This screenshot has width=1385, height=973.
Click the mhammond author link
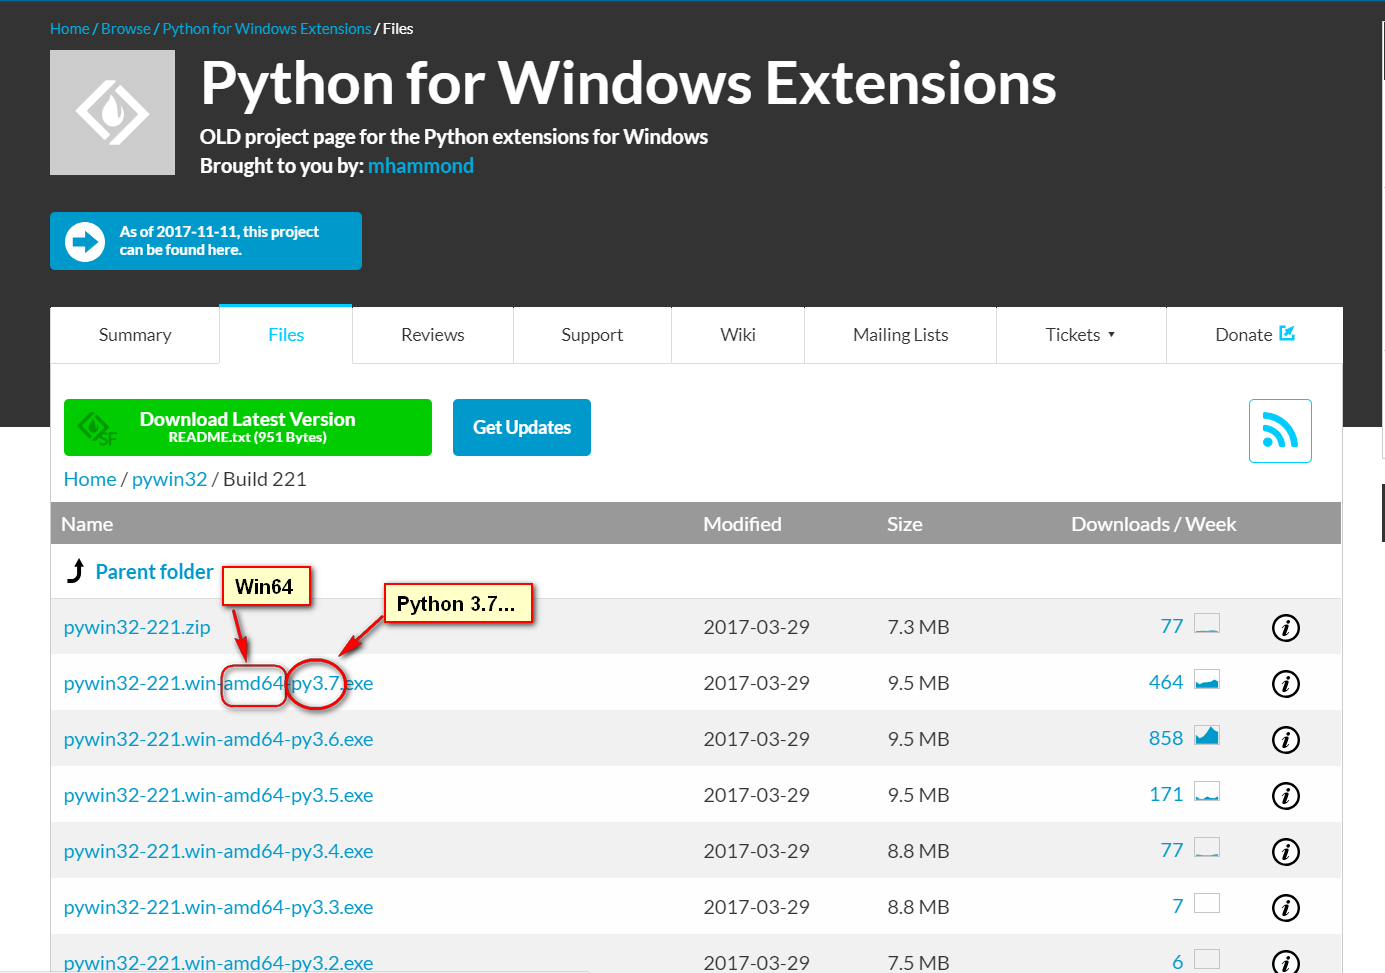tap(421, 166)
